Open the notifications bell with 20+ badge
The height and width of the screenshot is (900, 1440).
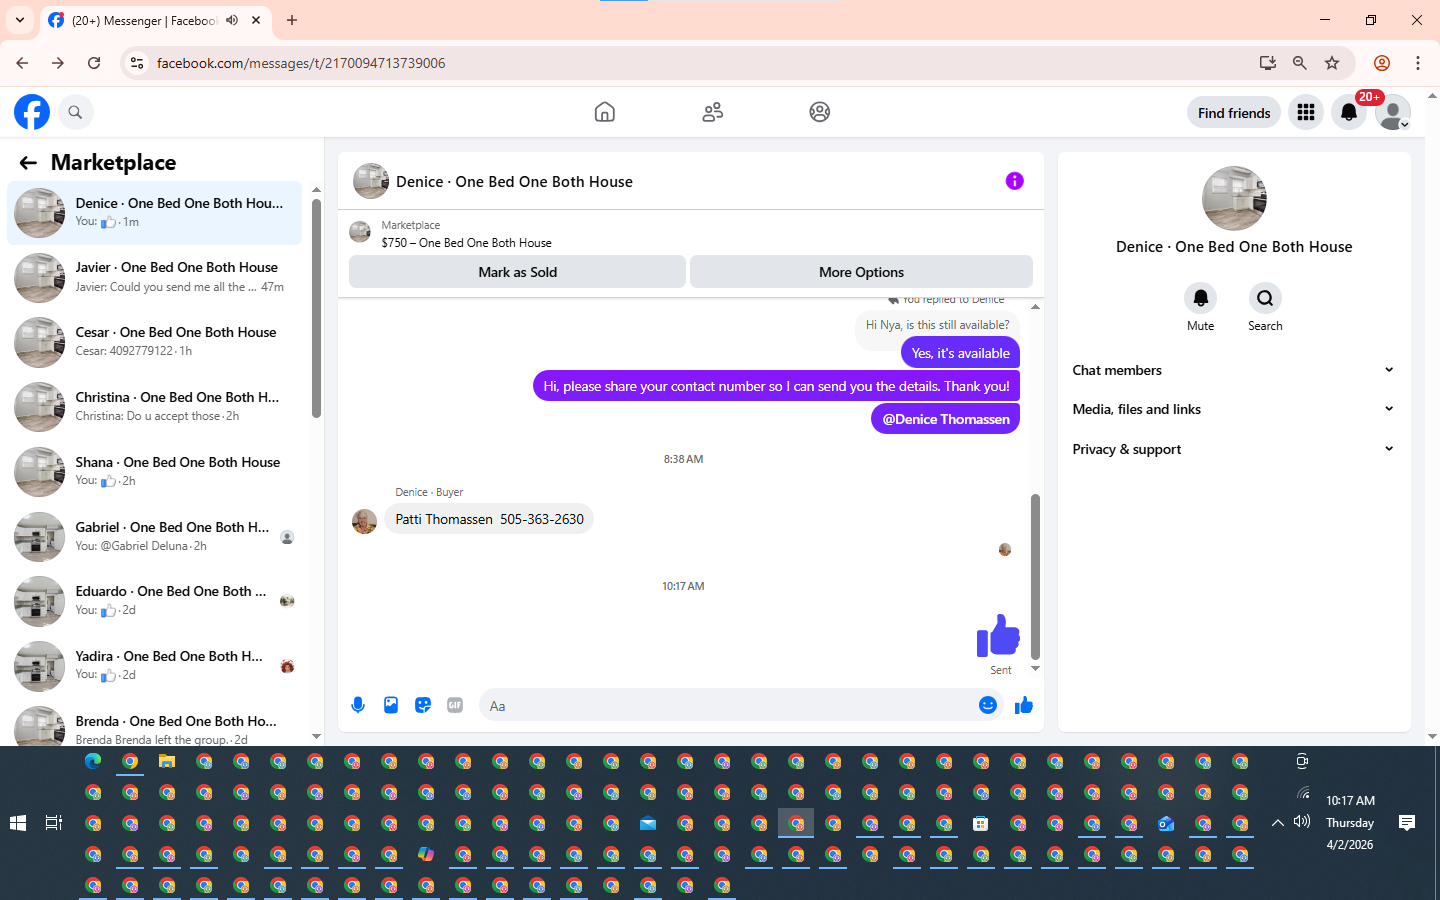(1349, 112)
